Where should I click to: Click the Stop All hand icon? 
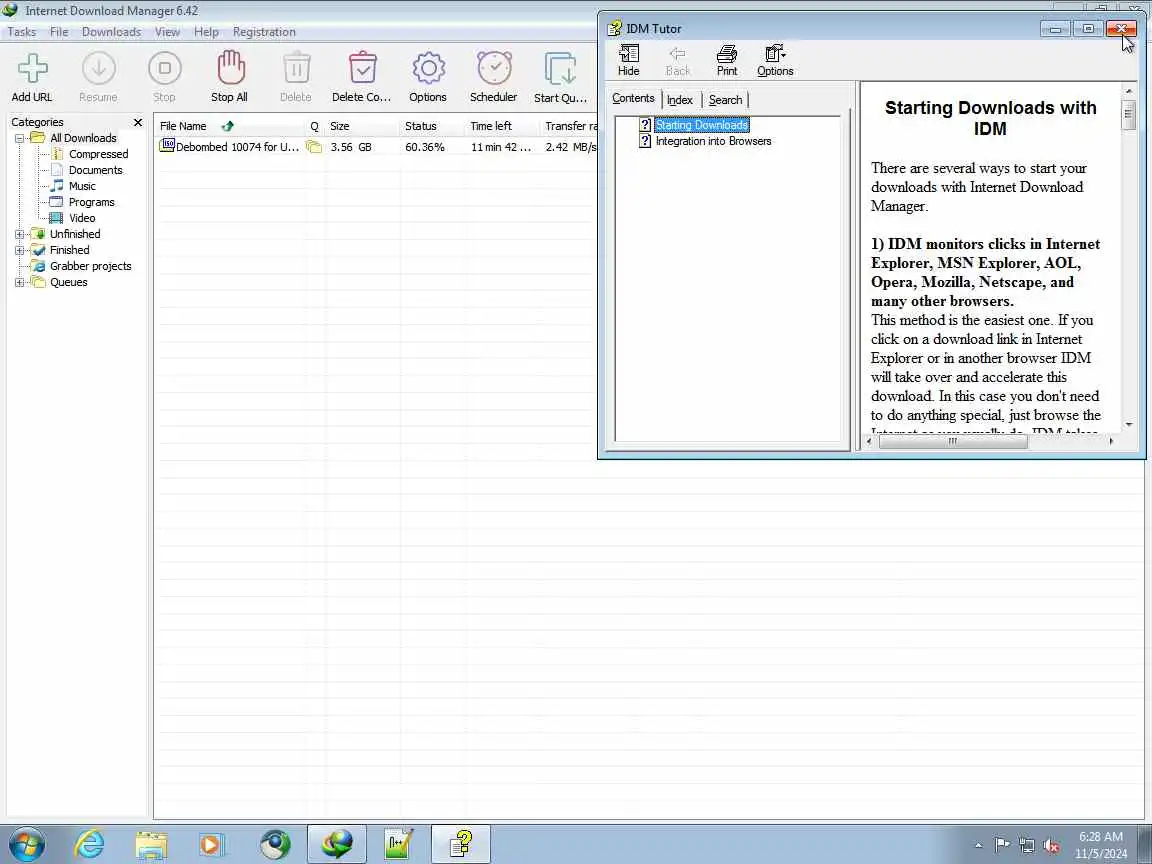click(x=229, y=76)
